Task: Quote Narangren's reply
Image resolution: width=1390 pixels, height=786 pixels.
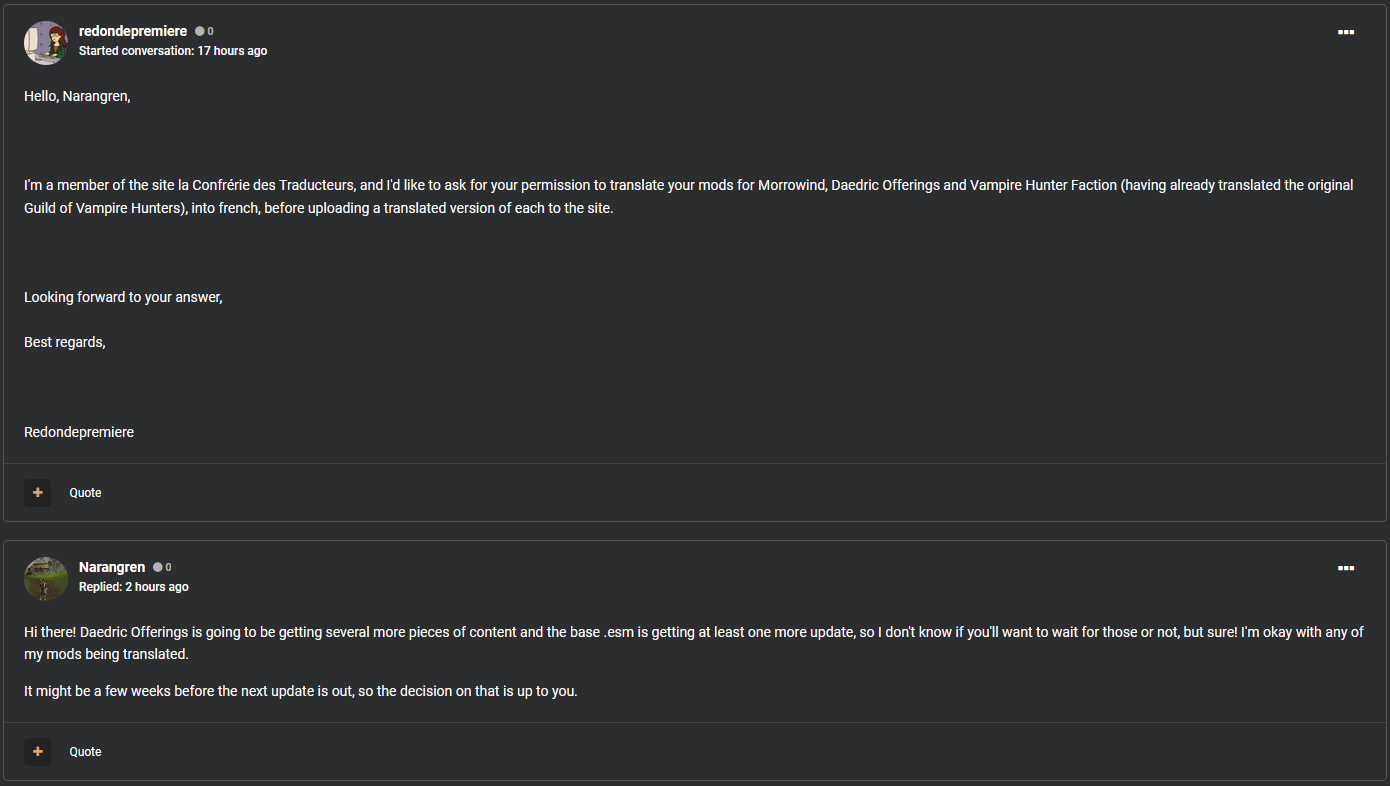Action: (x=85, y=752)
